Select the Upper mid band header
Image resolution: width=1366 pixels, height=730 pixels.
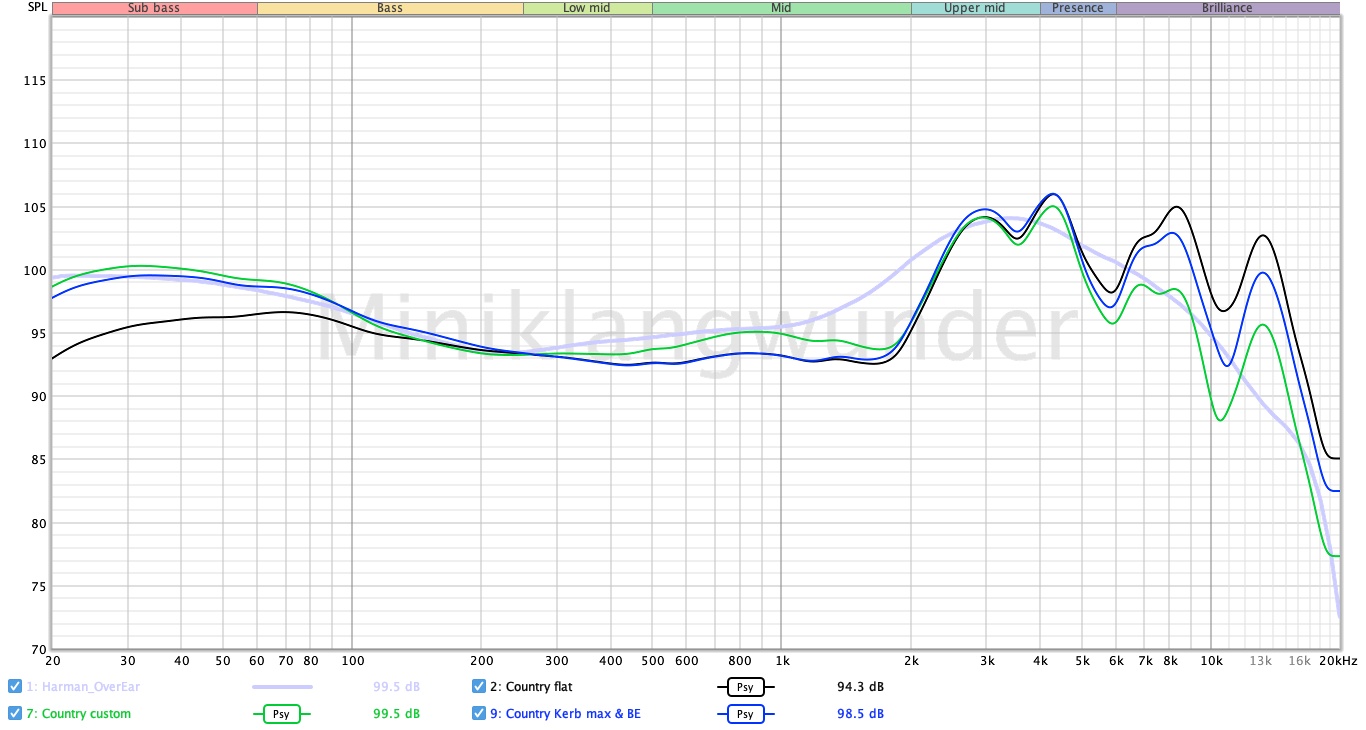point(974,8)
